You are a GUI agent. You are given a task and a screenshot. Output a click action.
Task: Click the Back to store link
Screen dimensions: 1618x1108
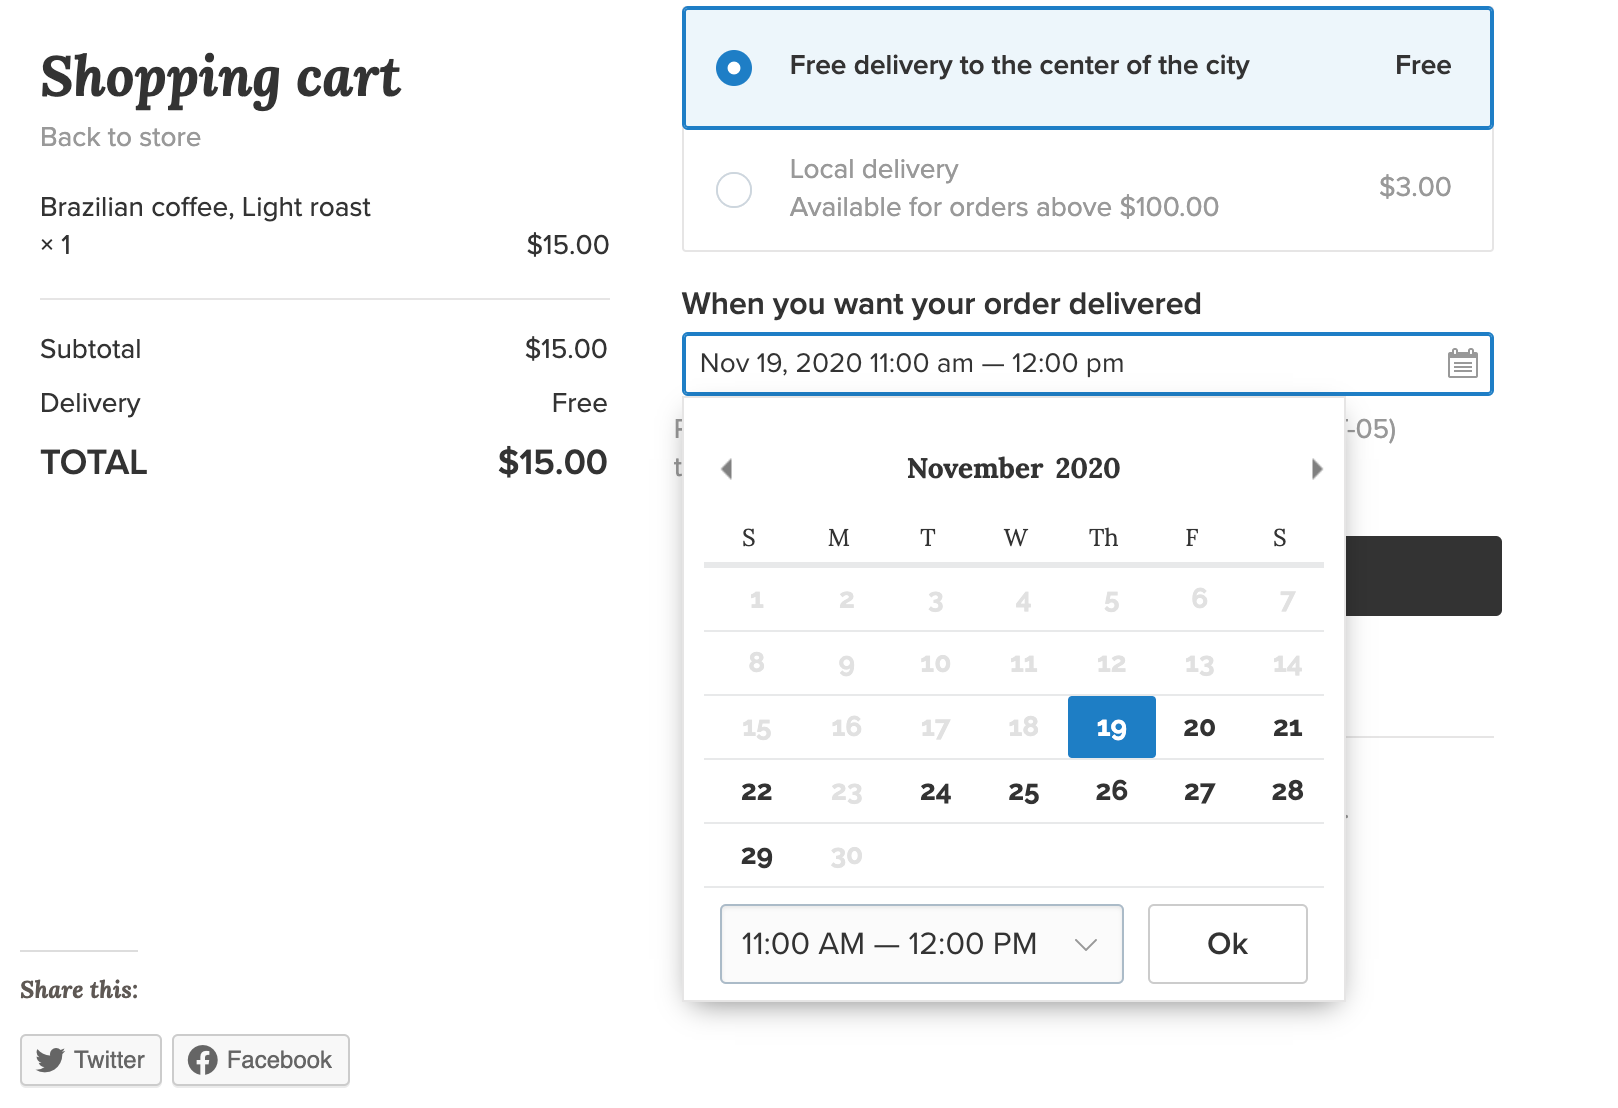pyautogui.click(x=120, y=137)
